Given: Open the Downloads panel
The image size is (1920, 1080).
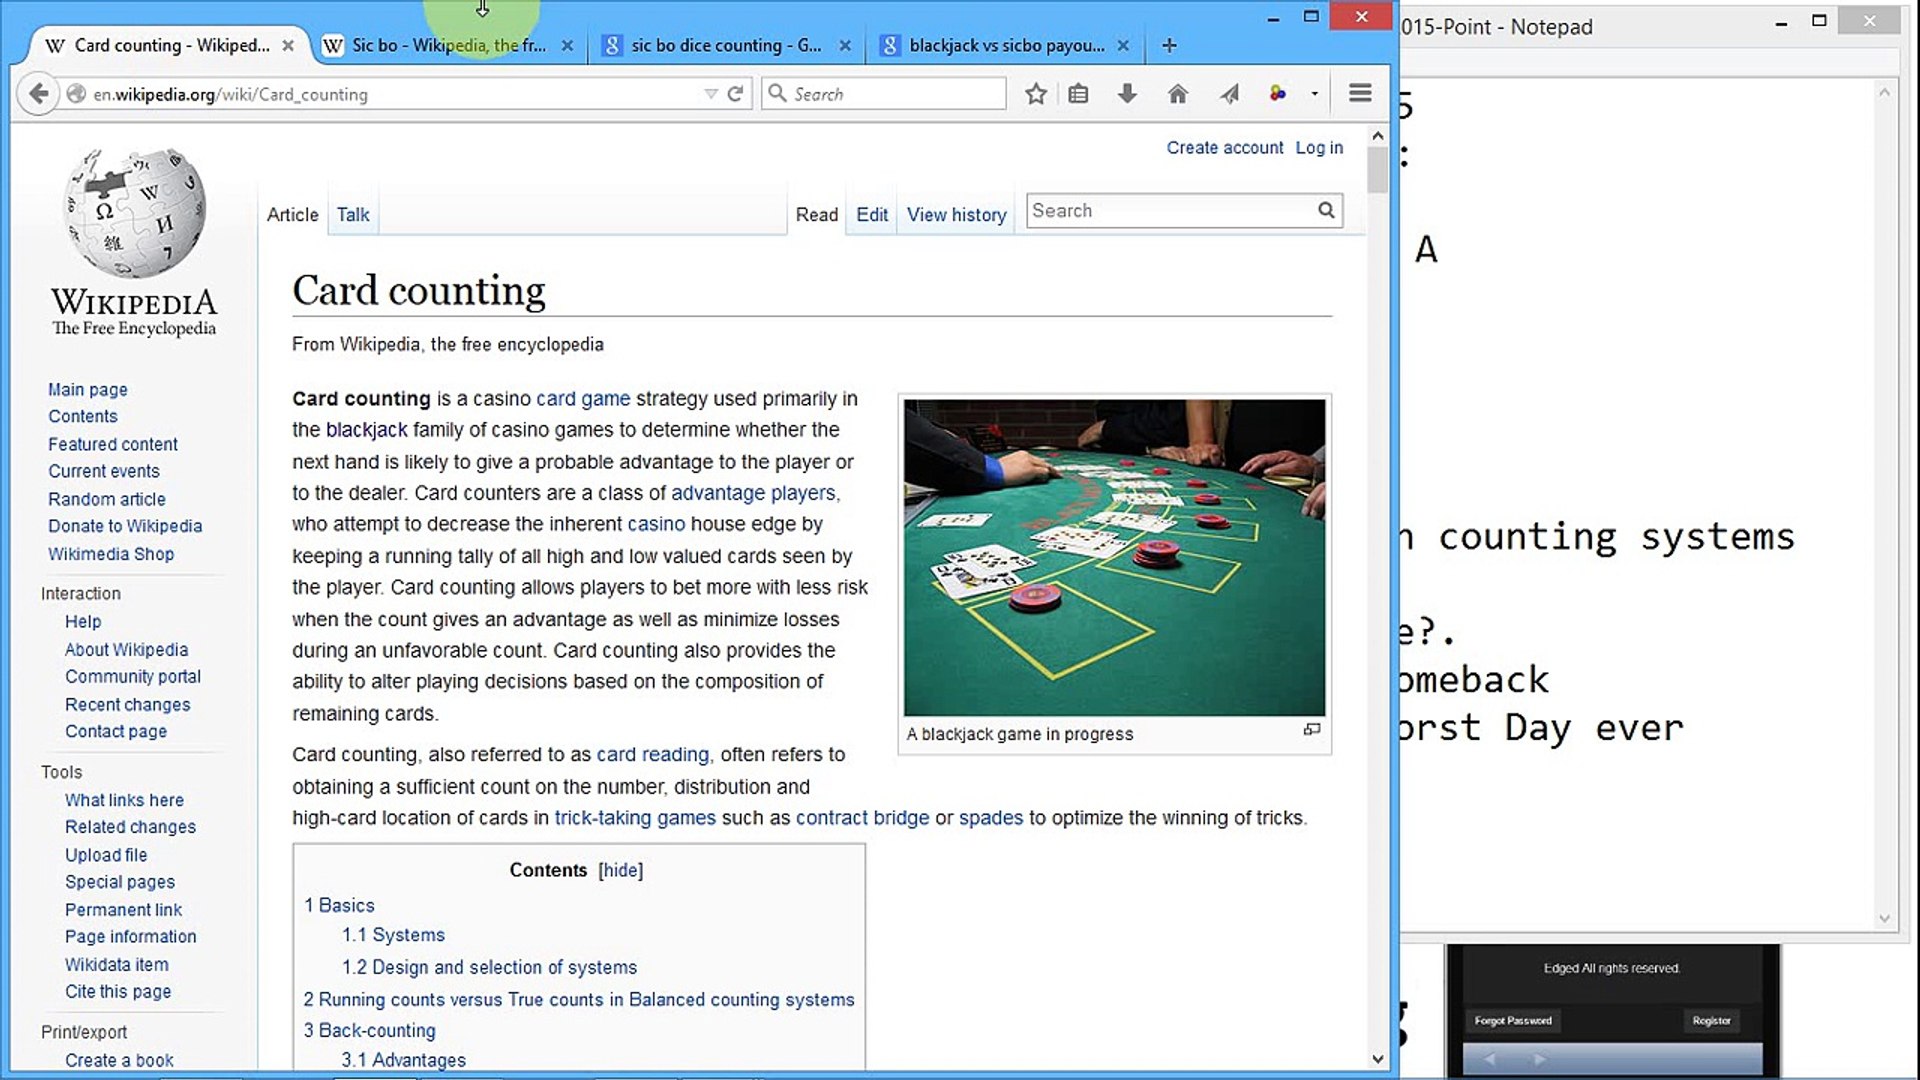Looking at the screenshot, I should [x=1127, y=93].
